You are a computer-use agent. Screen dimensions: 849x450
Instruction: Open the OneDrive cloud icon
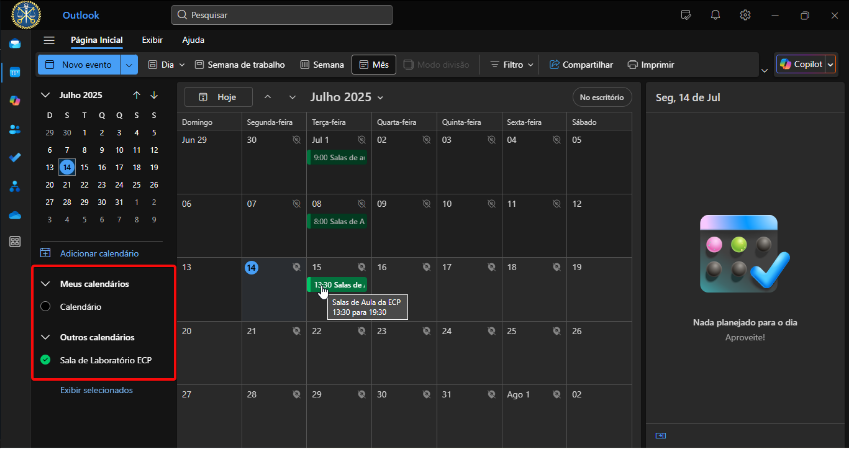click(x=15, y=215)
